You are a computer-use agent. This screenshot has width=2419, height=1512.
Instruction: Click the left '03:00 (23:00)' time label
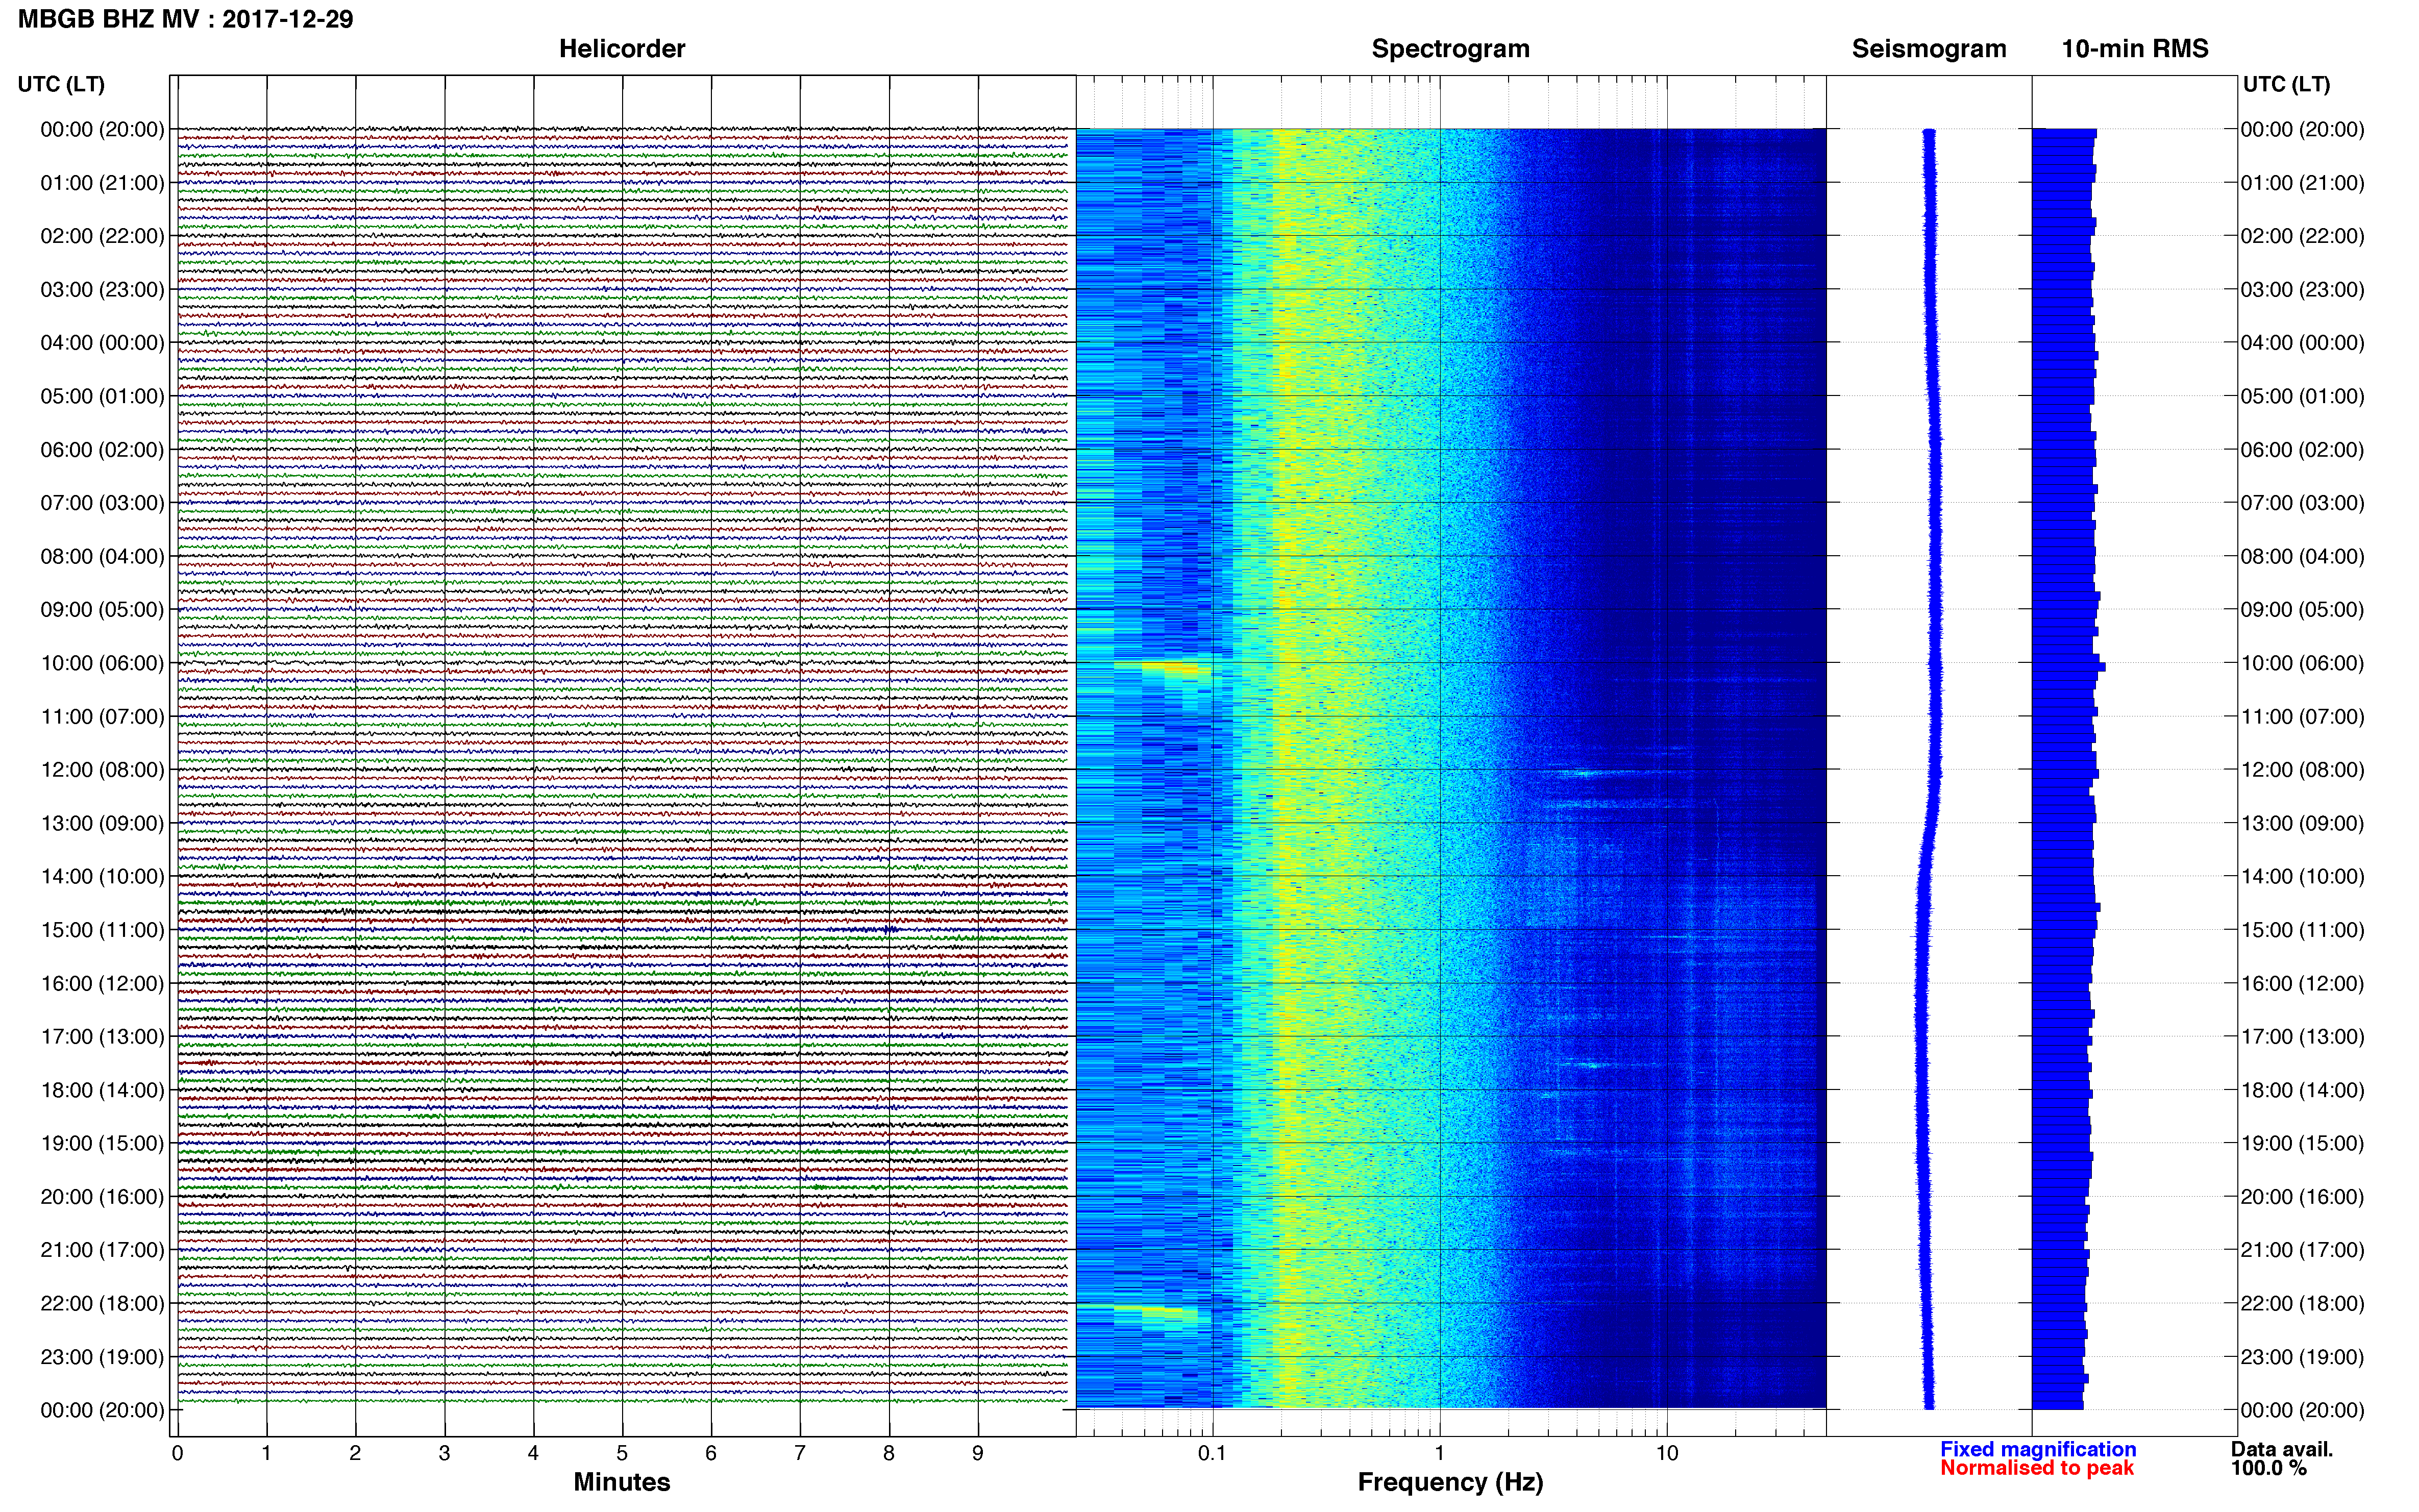click(x=102, y=289)
